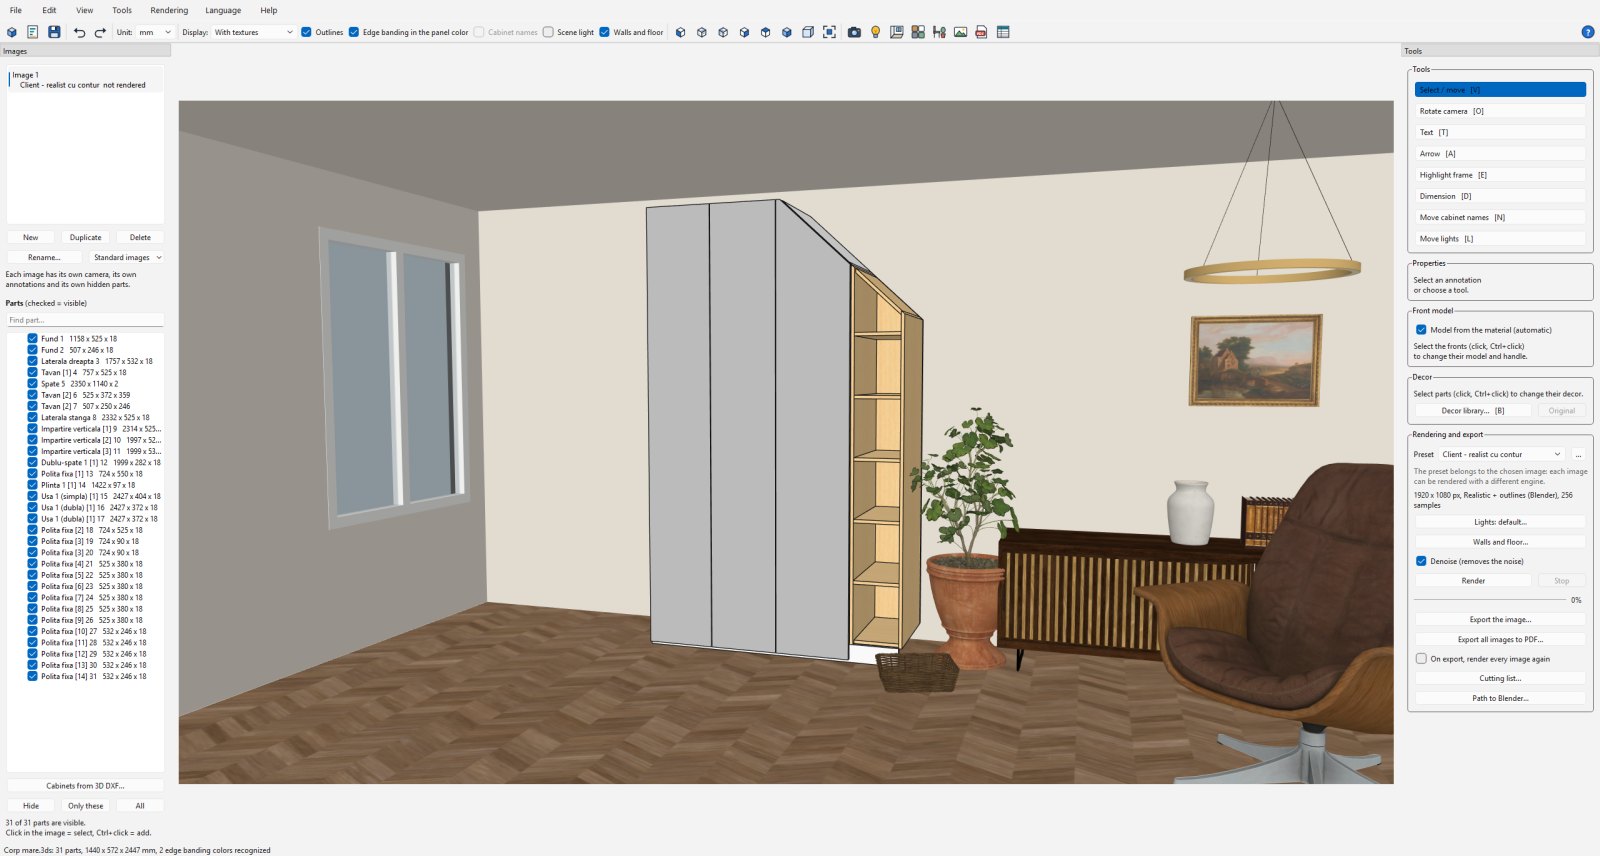Image resolution: width=1600 pixels, height=856 pixels.
Task: Click the furniture and plant scene icon
Action: [939, 32]
